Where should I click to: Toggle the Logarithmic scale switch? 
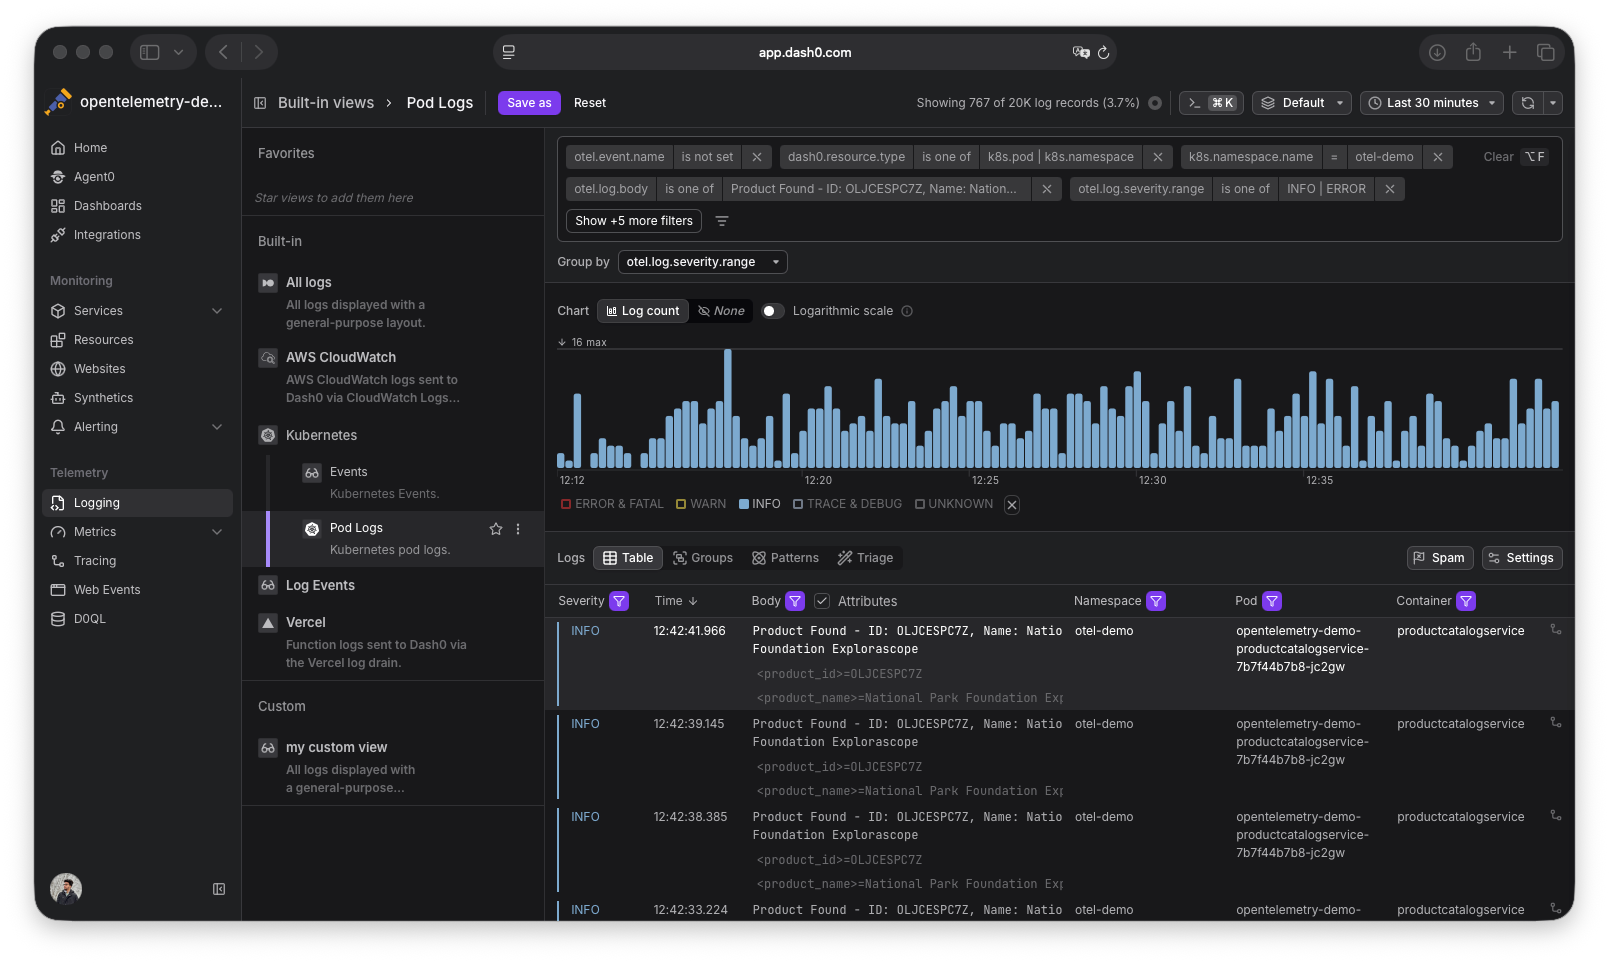click(x=772, y=311)
